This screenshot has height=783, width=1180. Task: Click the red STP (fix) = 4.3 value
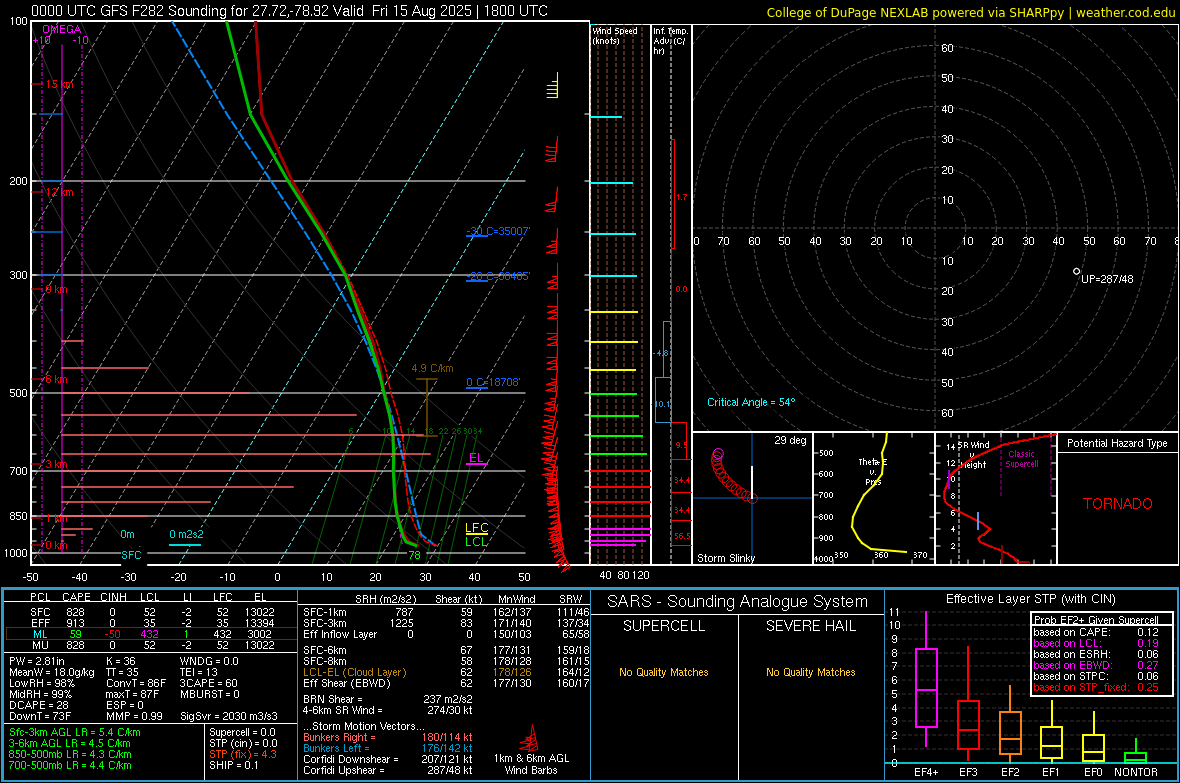click(243, 754)
